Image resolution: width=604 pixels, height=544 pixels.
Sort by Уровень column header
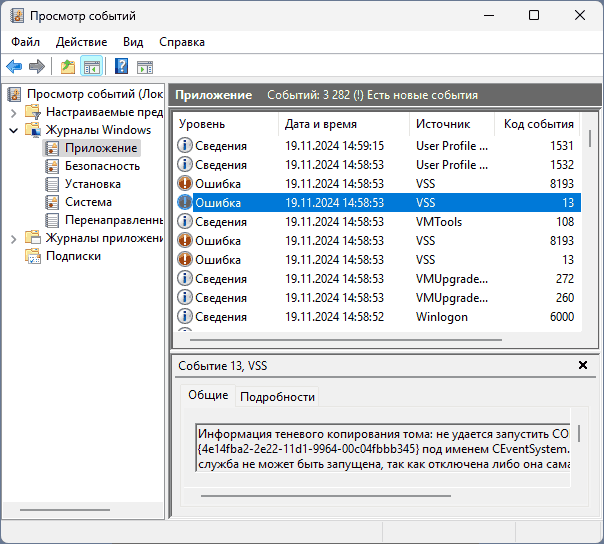point(226,124)
